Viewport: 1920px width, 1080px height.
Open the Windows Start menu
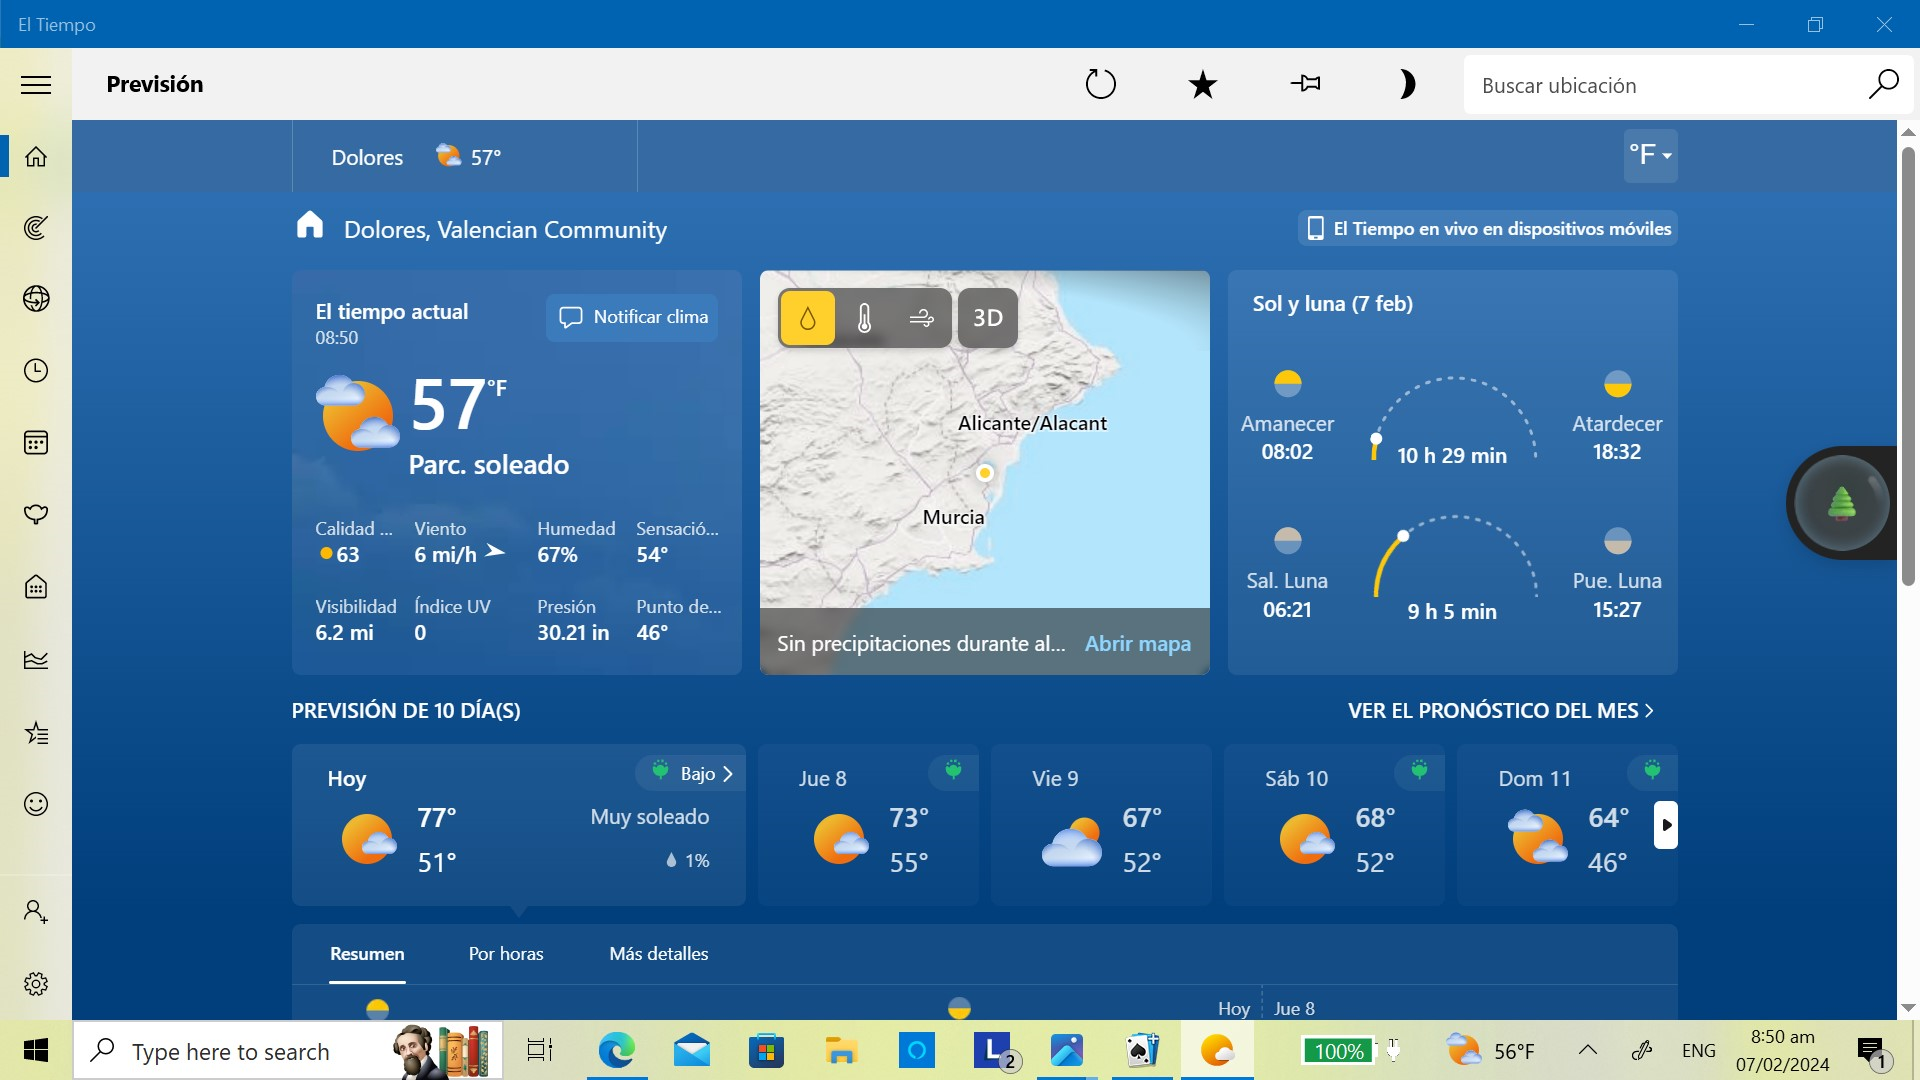pos(36,1051)
